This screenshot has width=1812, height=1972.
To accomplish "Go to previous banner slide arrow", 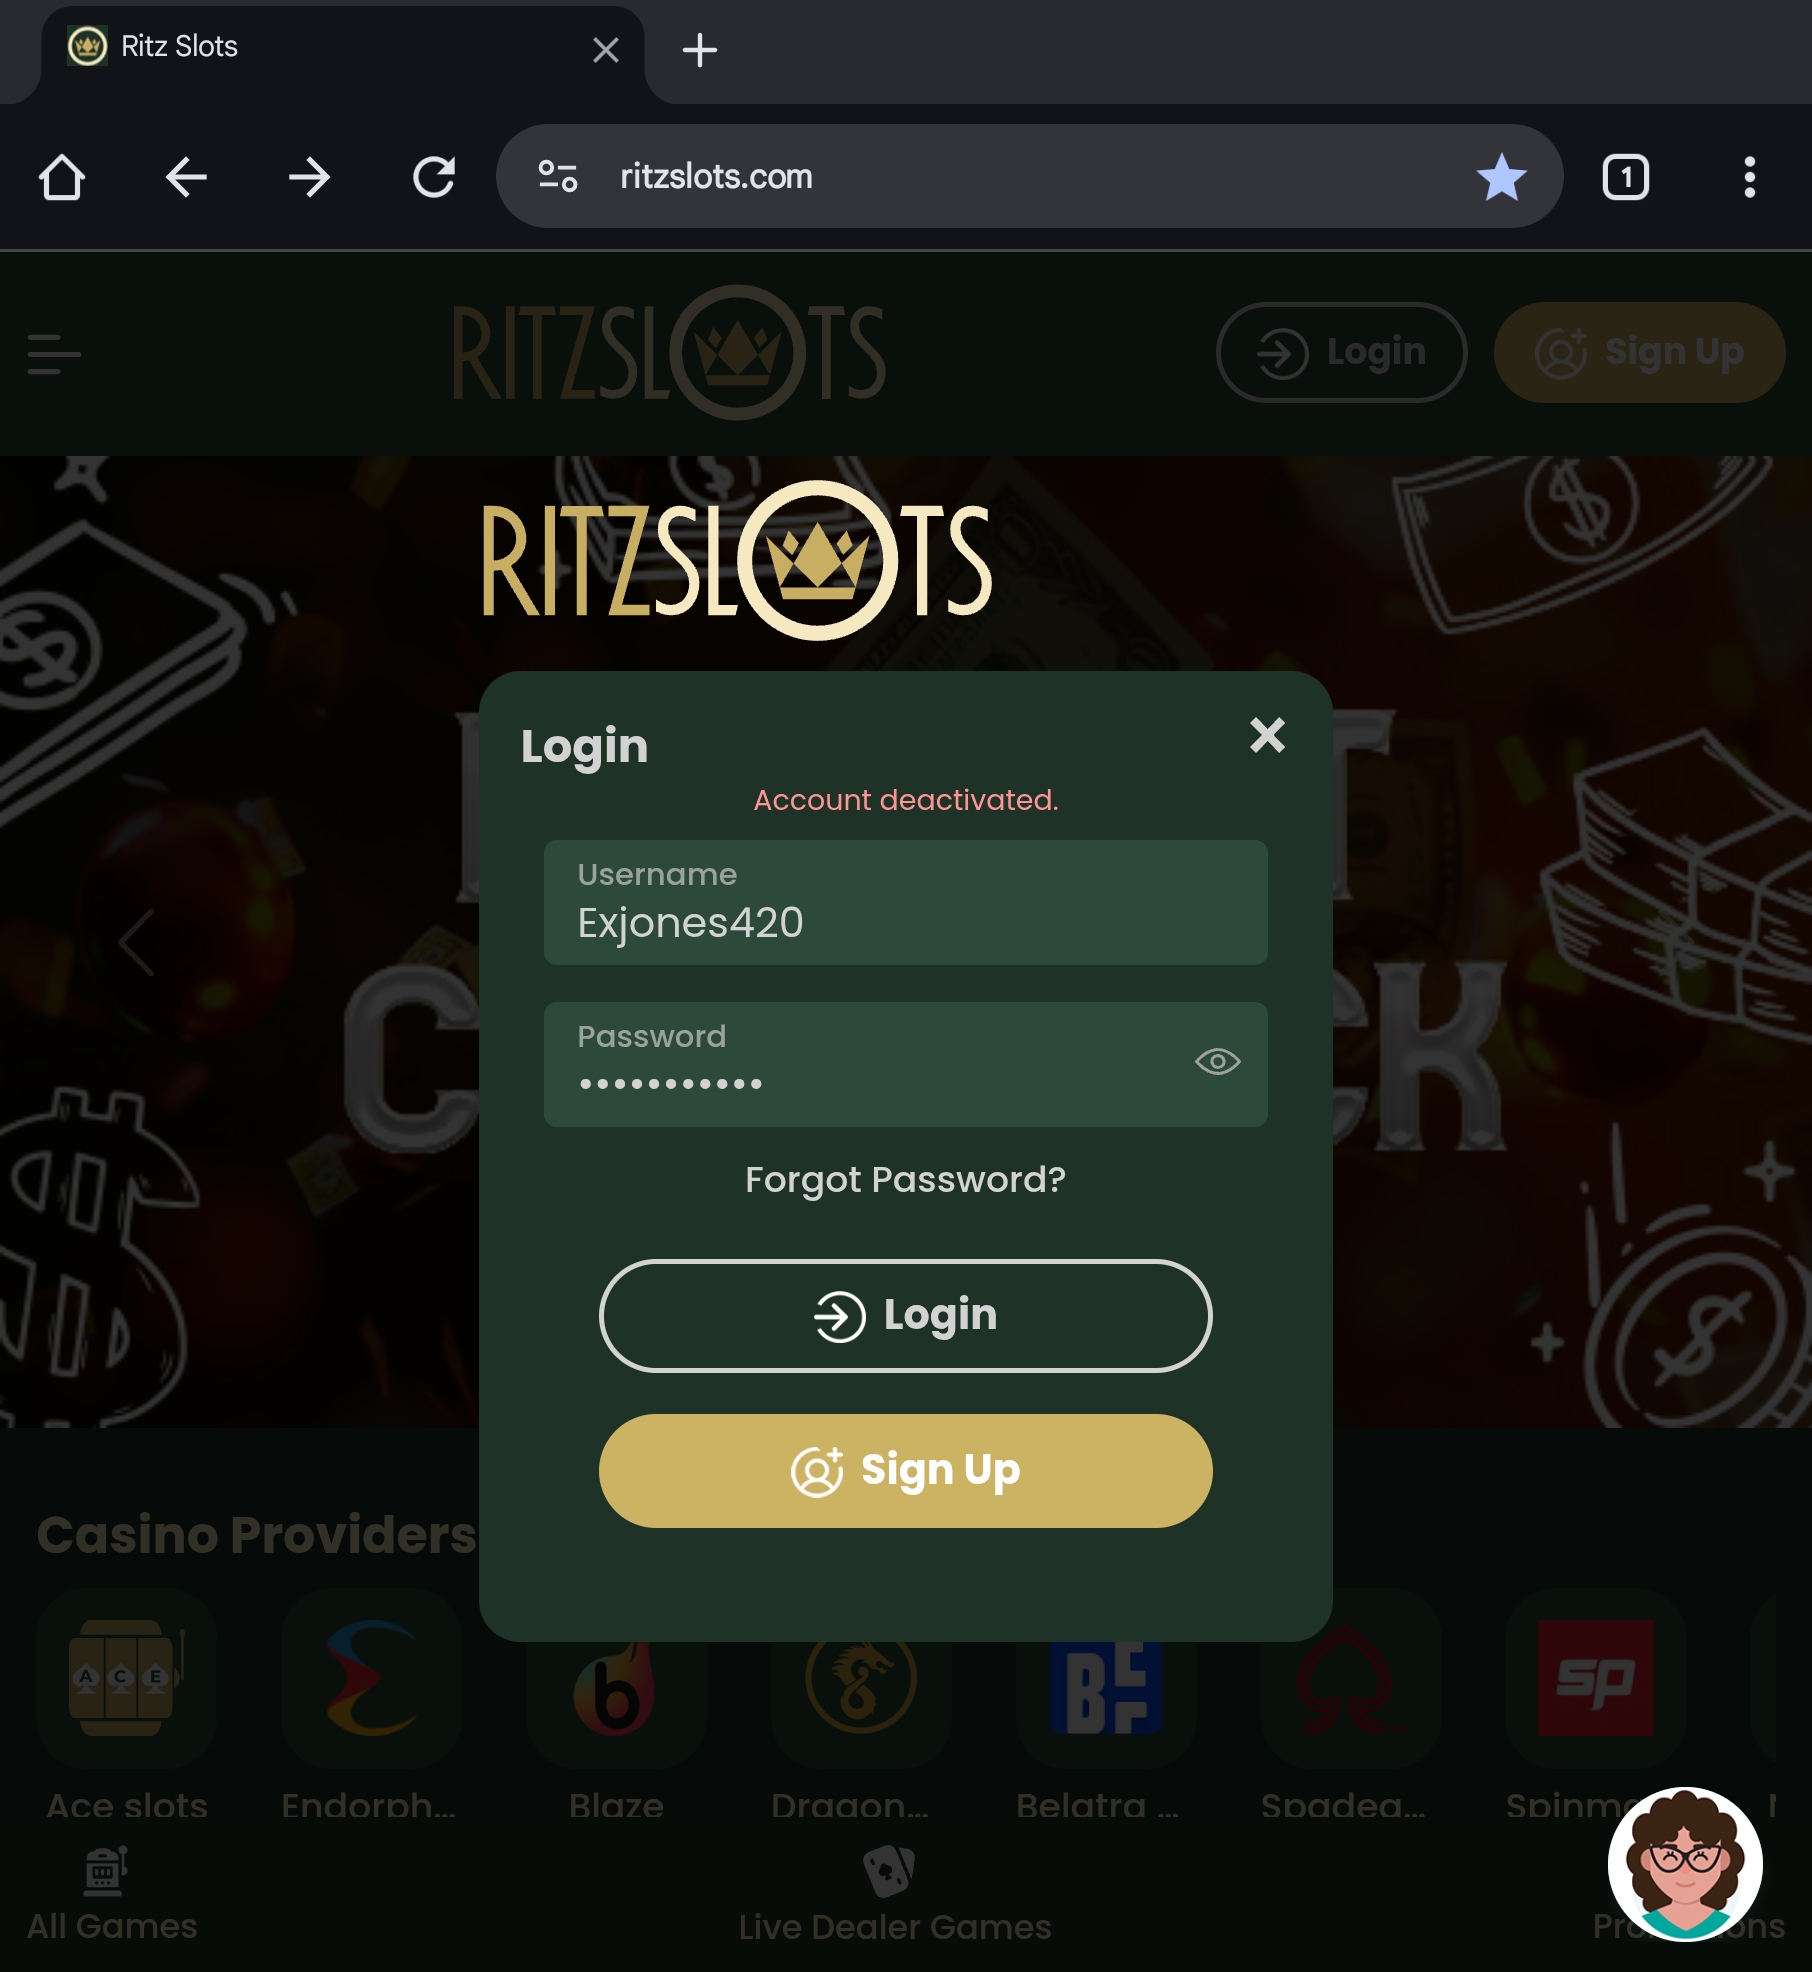I will pos(137,942).
